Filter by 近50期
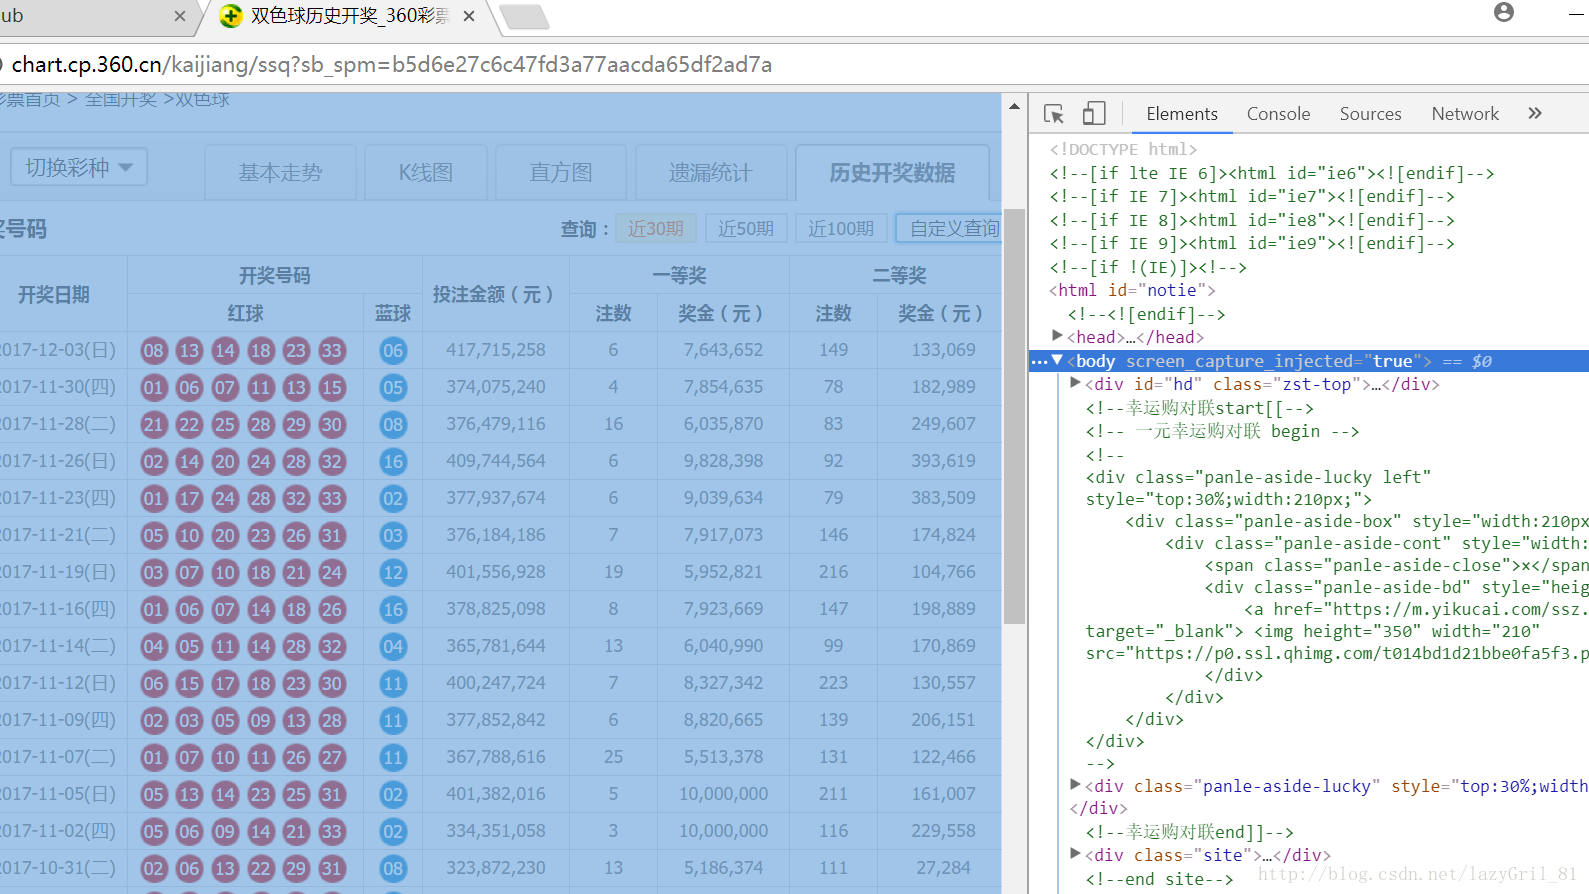The image size is (1589, 894). point(746,229)
